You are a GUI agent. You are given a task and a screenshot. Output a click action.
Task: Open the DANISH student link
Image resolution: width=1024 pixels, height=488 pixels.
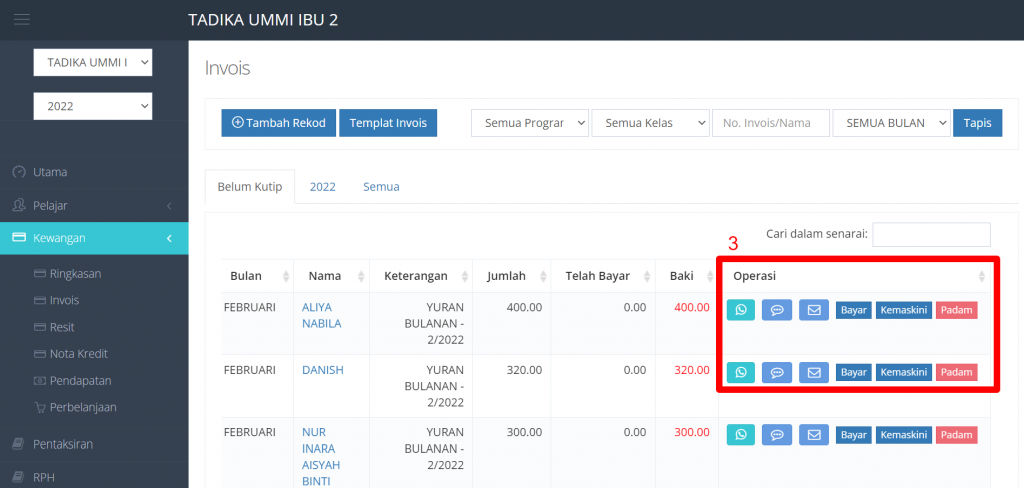point(322,370)
